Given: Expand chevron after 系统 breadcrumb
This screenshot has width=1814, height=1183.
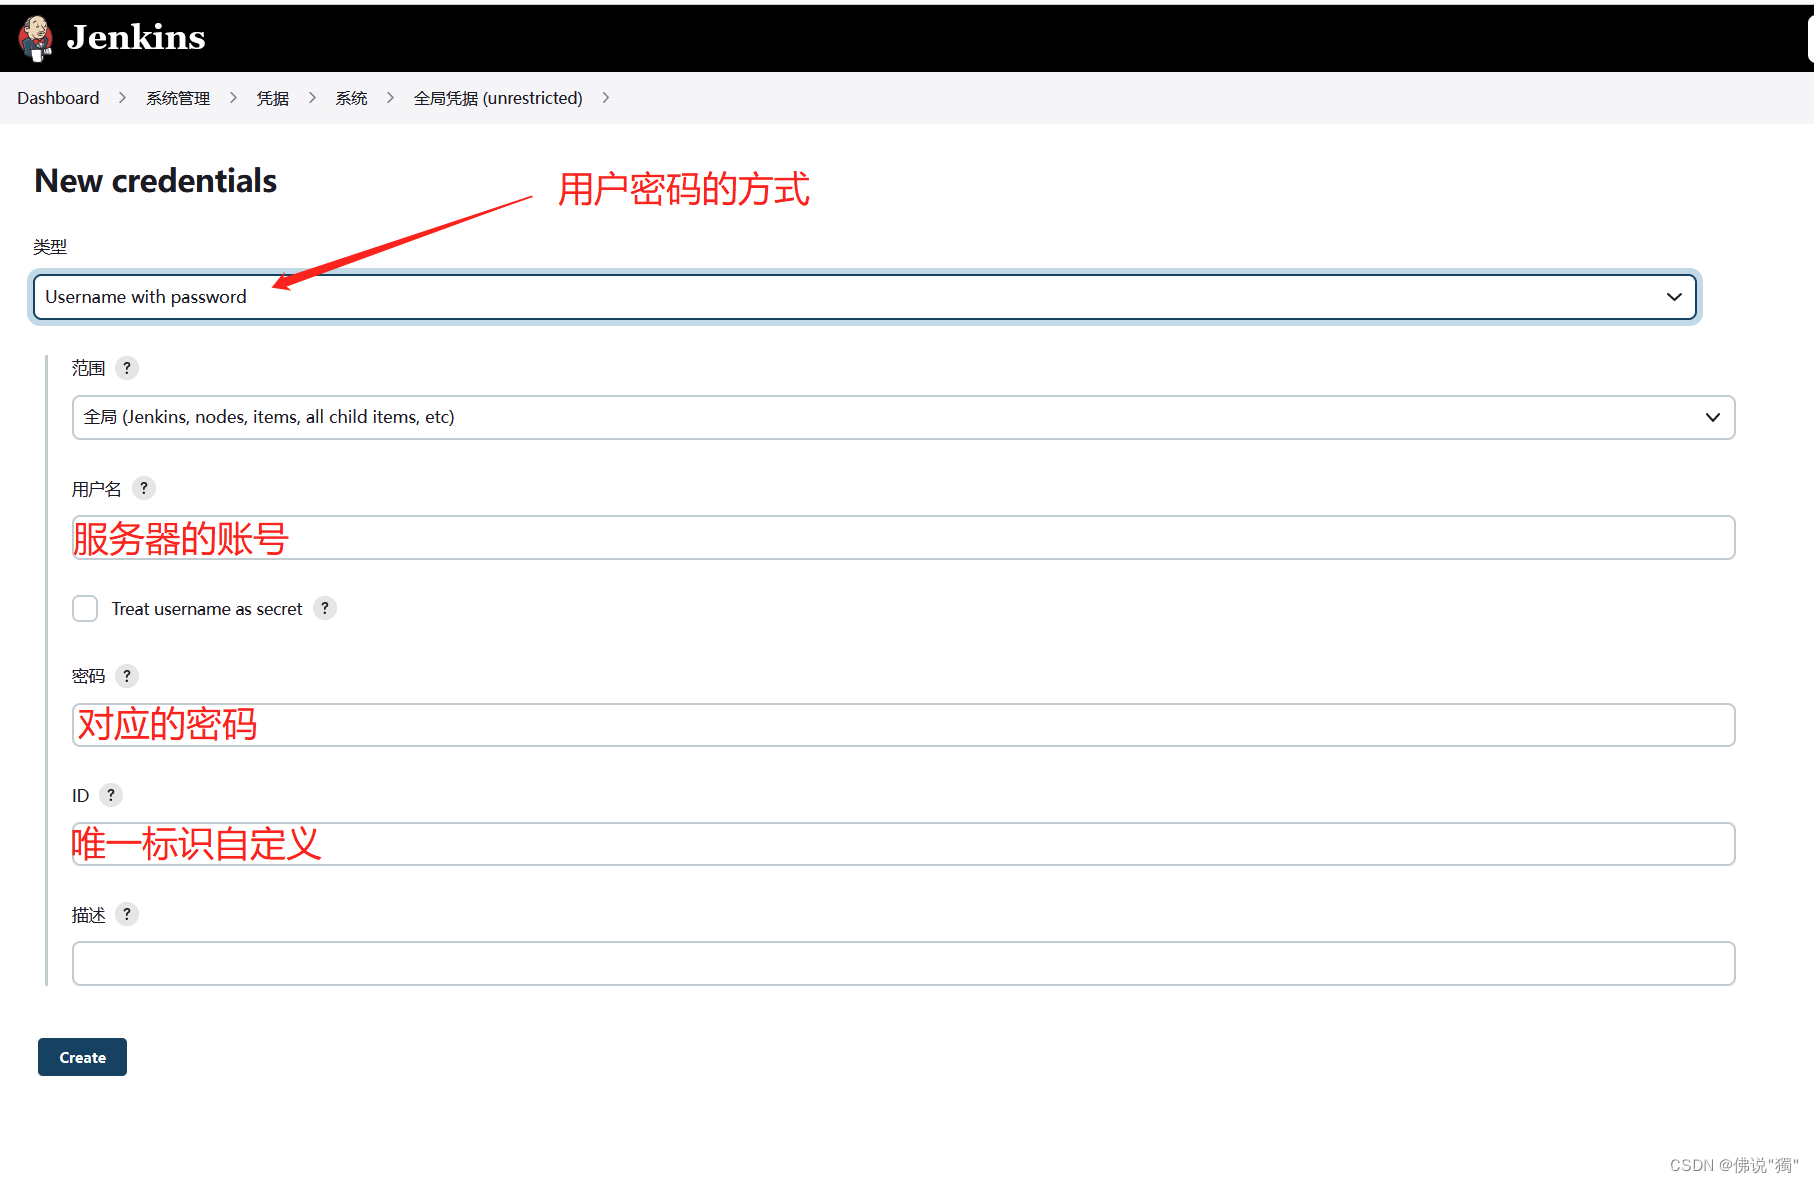Looking at the screenshot, I should (390, 98).
